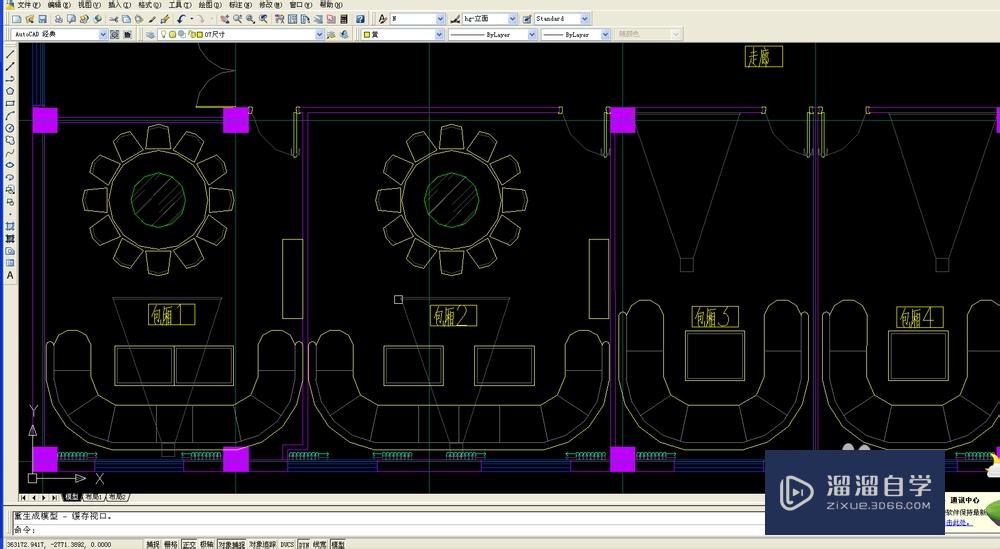Screen dimensions: 1000x549
Task: Click the Save file icon
Action: pos(42,19)
